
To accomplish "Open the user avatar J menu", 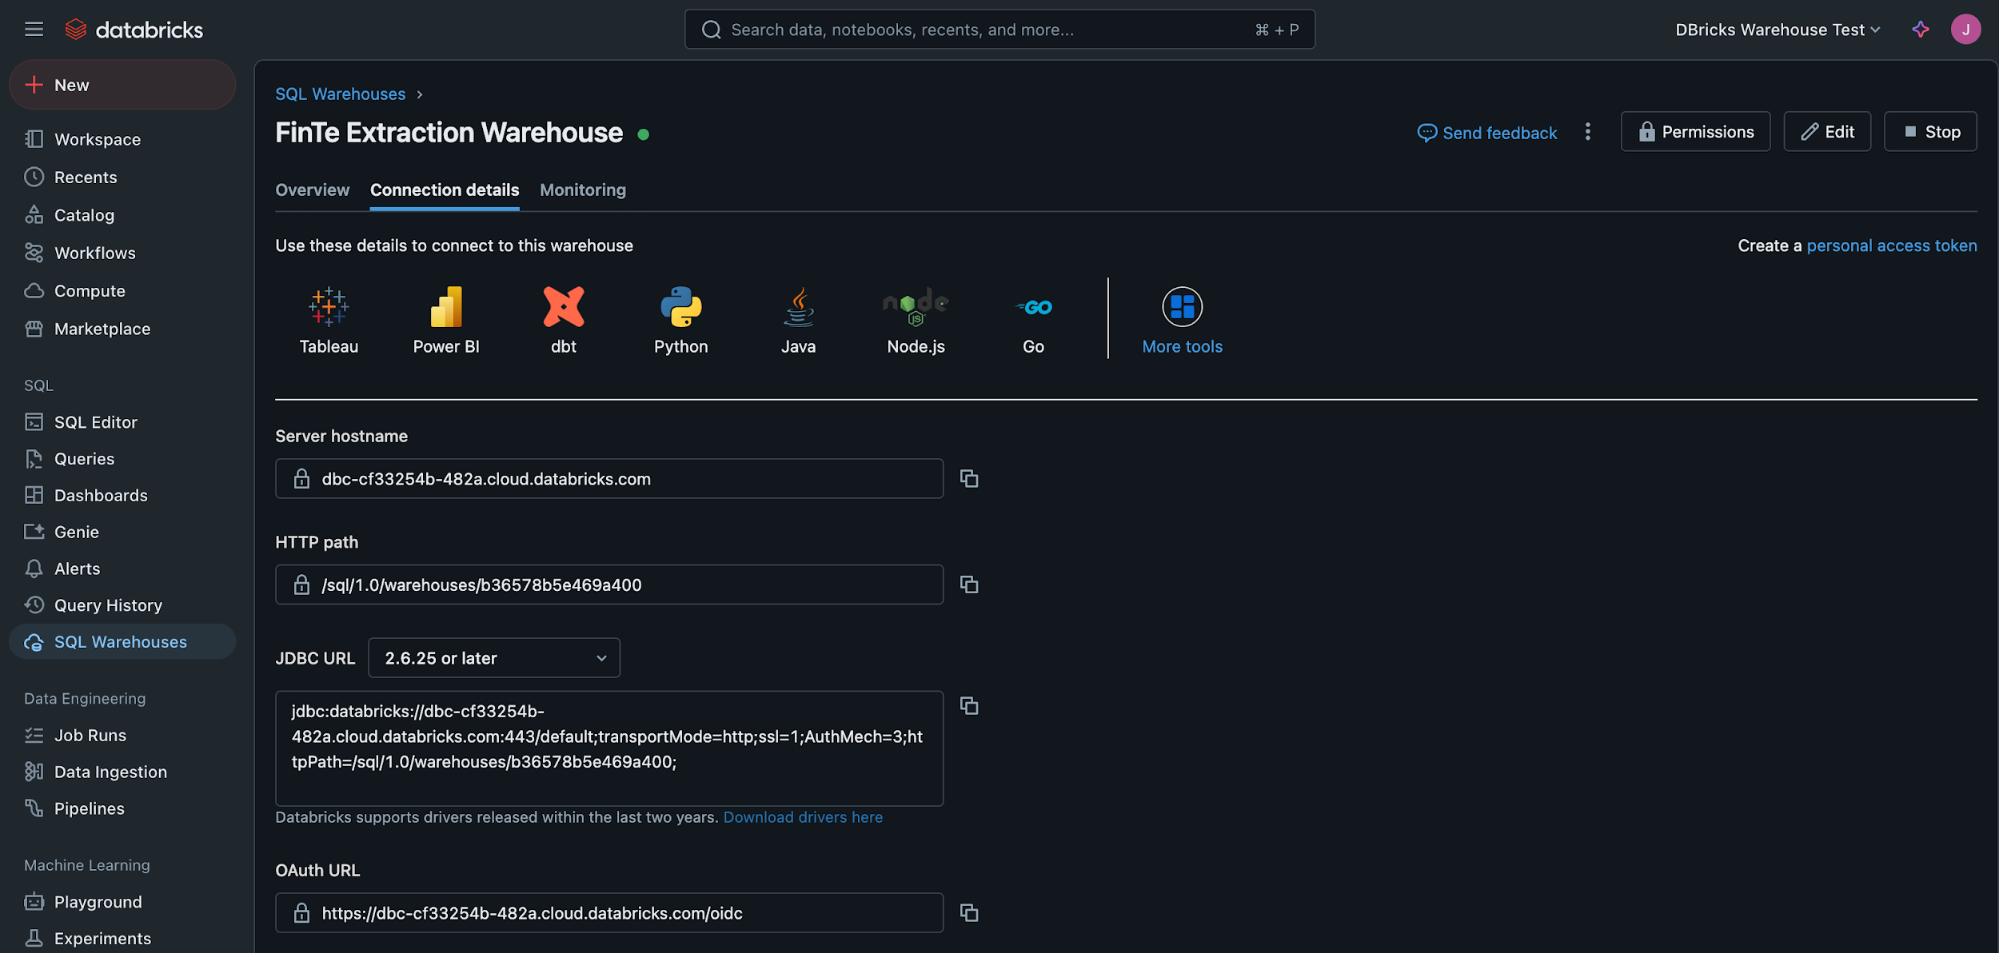I will pyautogui.click(x=1965, y=29).
